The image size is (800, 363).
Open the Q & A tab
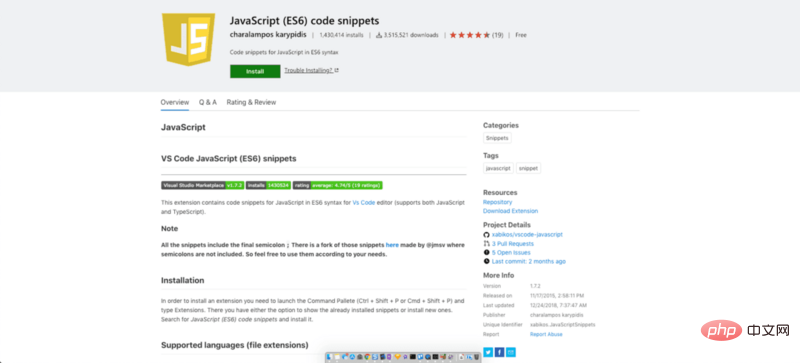(208, 102)
